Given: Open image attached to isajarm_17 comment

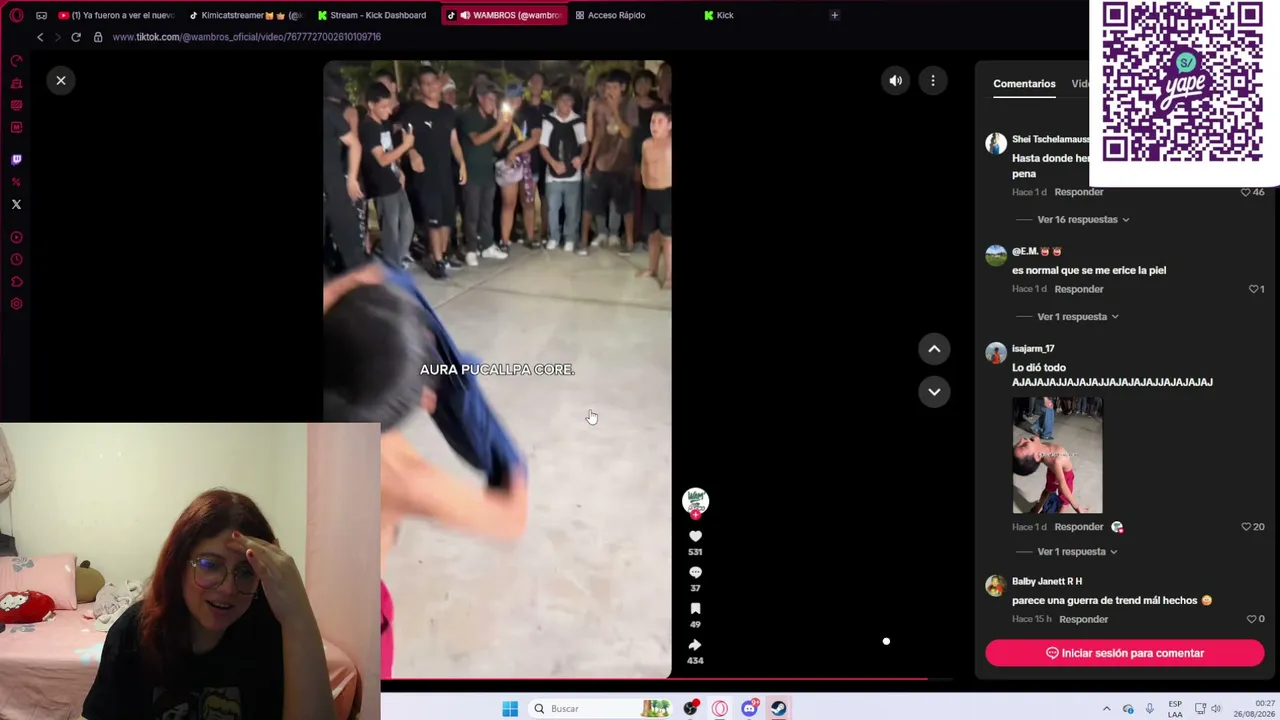Looking at the screenshot, I should [1057, 455].
